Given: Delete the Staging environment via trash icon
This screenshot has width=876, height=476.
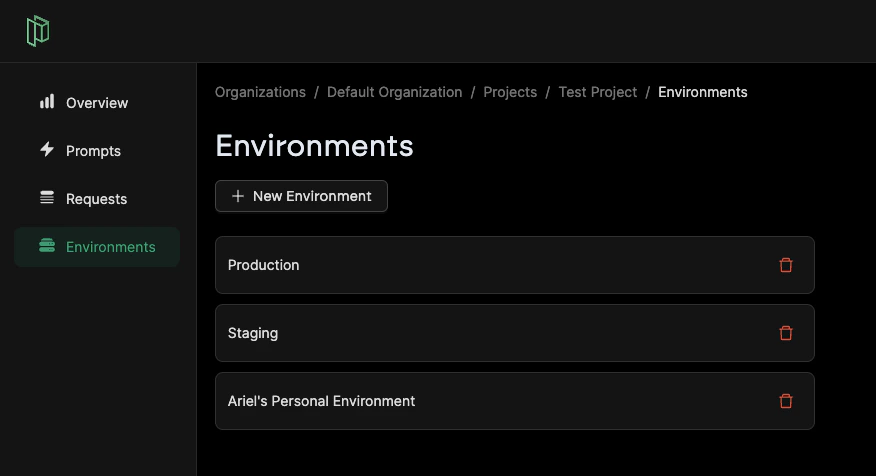Looking at the screenshot, I should (786, 333).
